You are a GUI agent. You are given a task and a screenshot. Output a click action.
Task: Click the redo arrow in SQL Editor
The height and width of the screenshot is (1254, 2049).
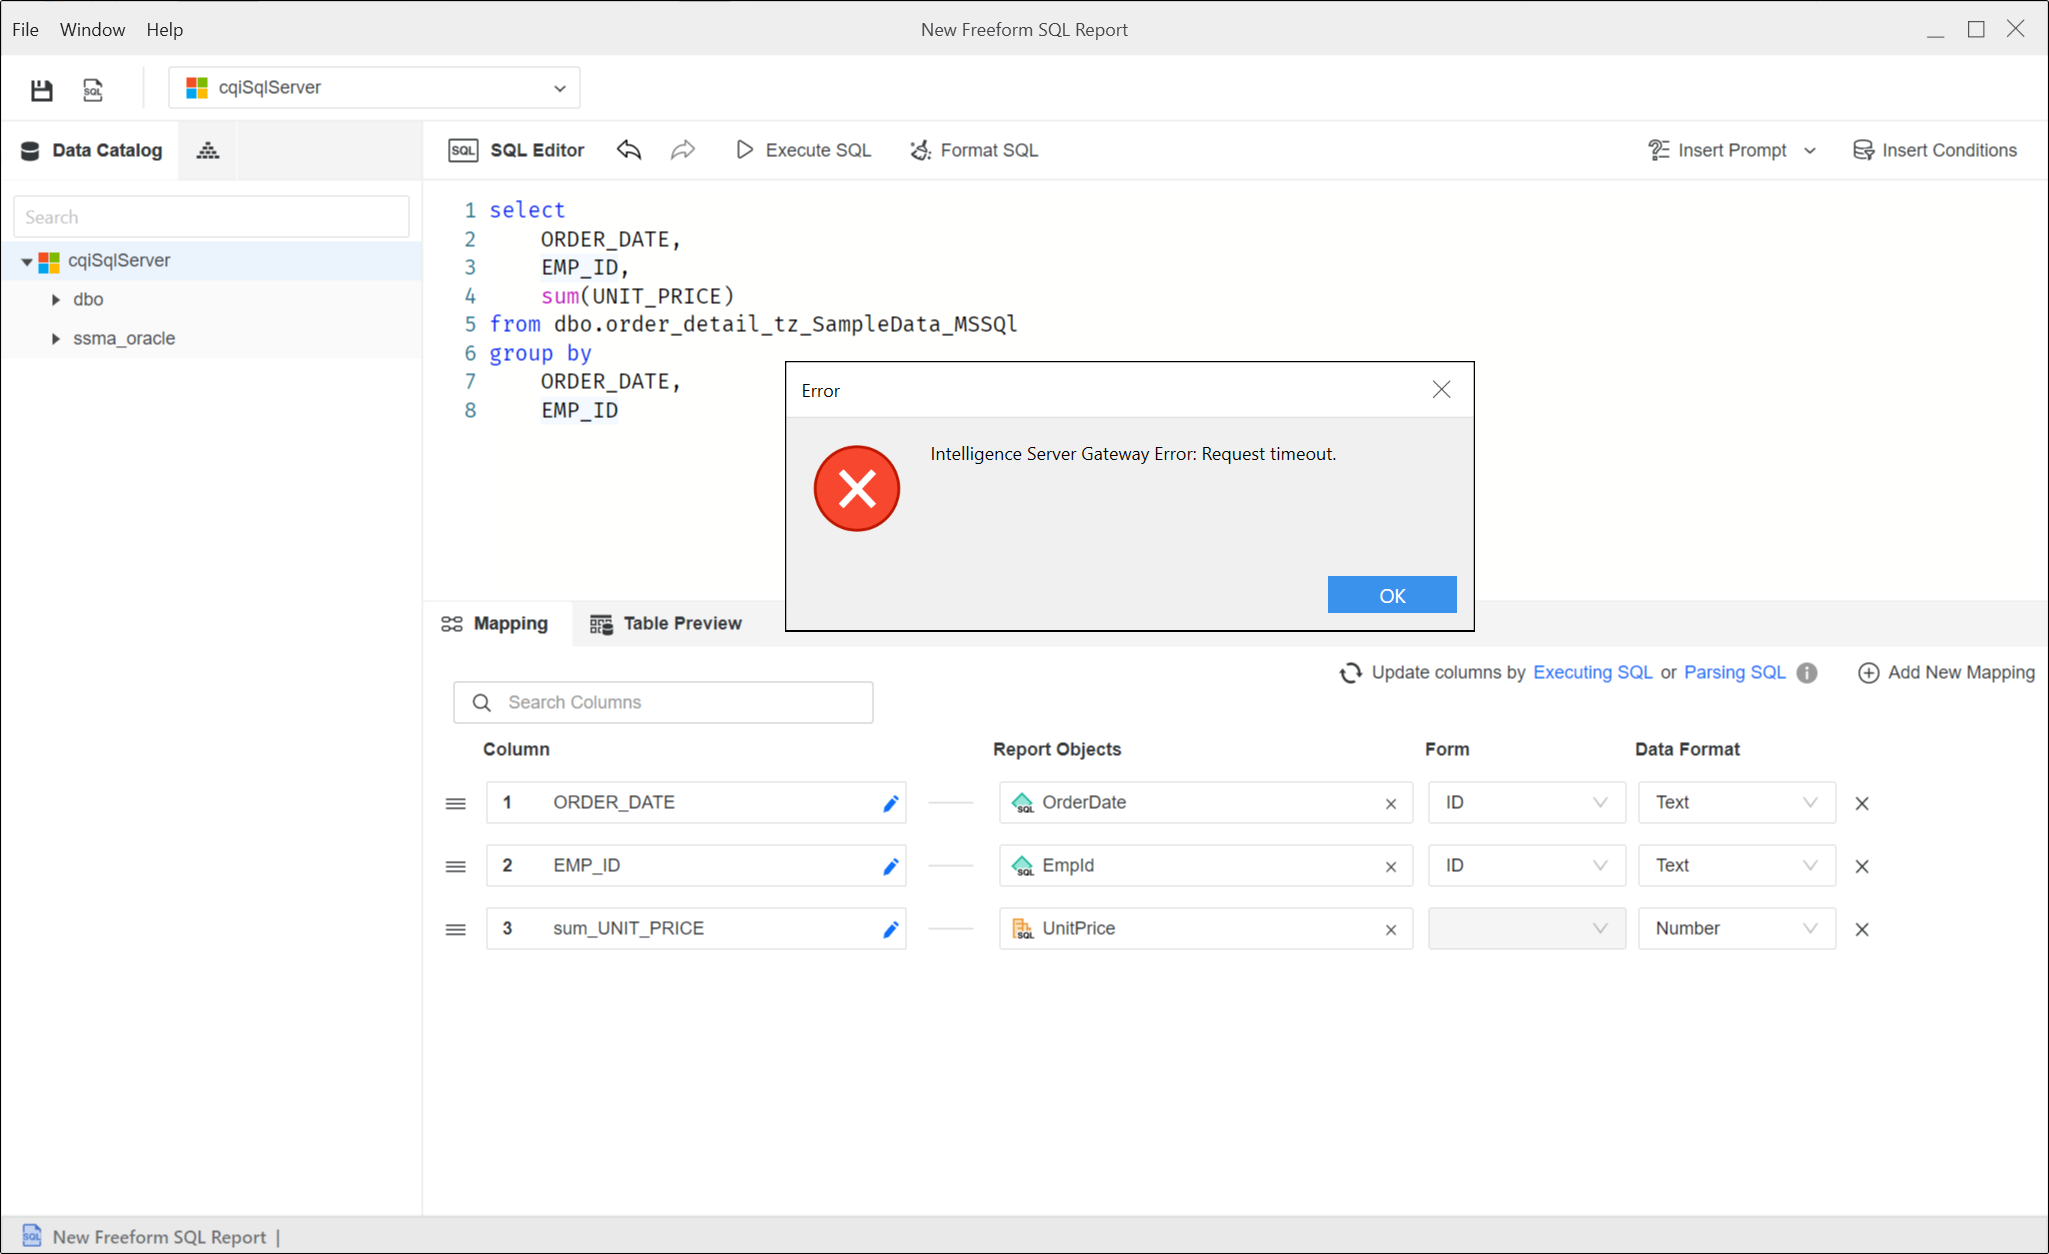point(683,150)
